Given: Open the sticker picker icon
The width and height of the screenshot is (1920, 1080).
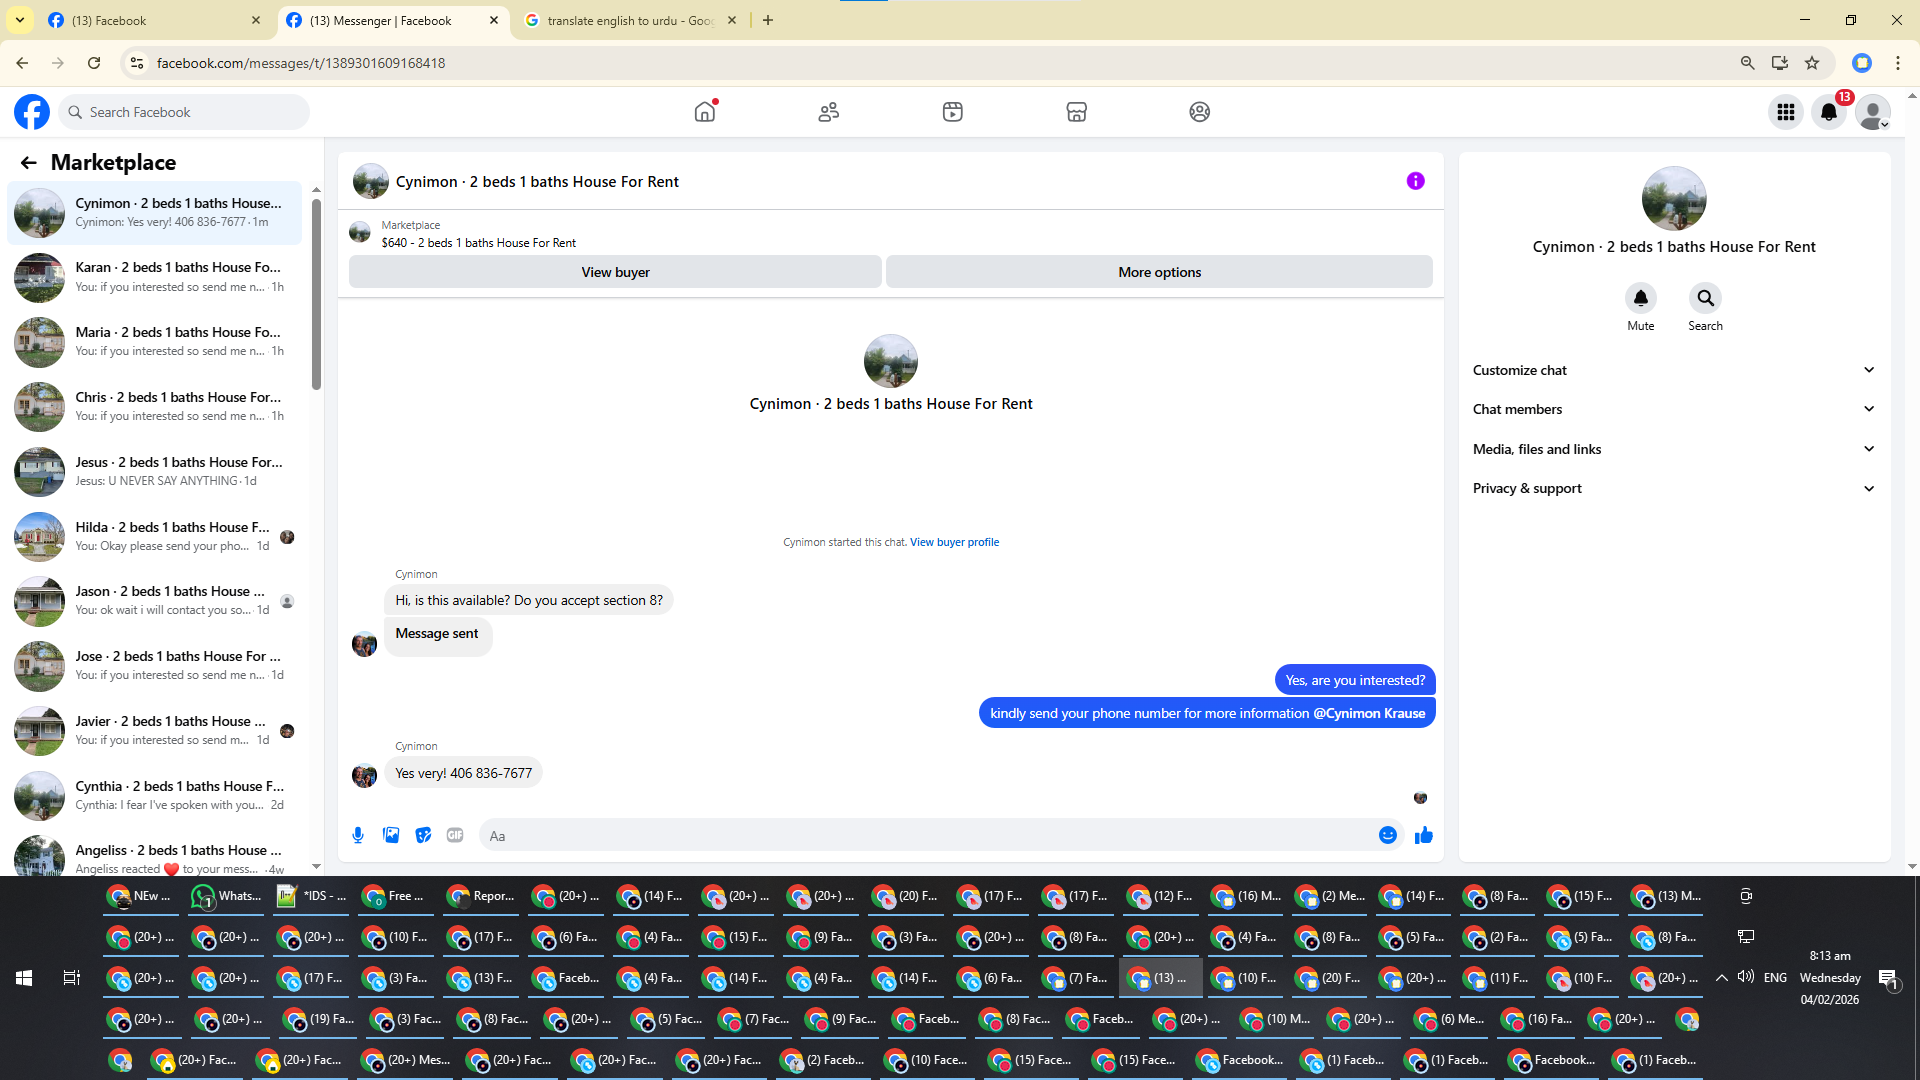Looking at the screenshot, I should pyautogui.click(x=423, y=835).
